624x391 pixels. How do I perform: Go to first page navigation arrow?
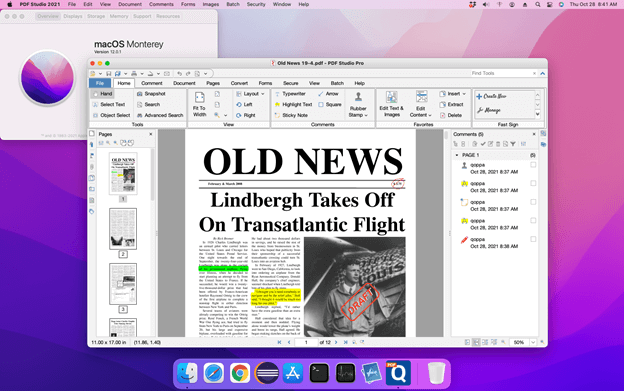point(279,342)
